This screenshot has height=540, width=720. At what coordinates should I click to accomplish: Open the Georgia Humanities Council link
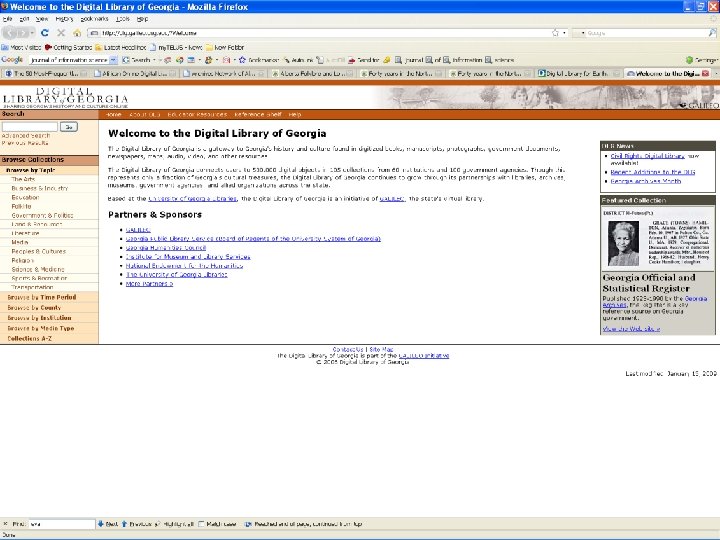coord(166,248)
